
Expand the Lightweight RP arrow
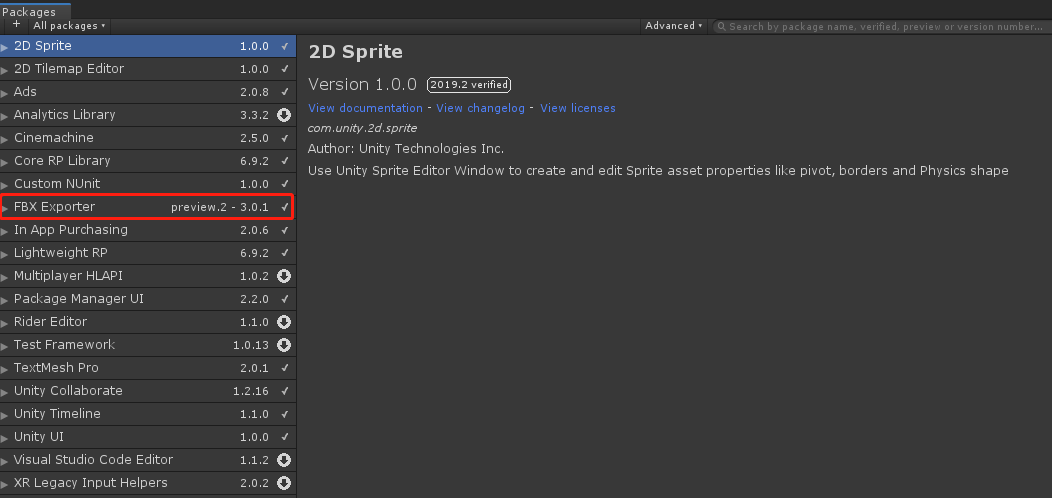[x=5, y=254]
